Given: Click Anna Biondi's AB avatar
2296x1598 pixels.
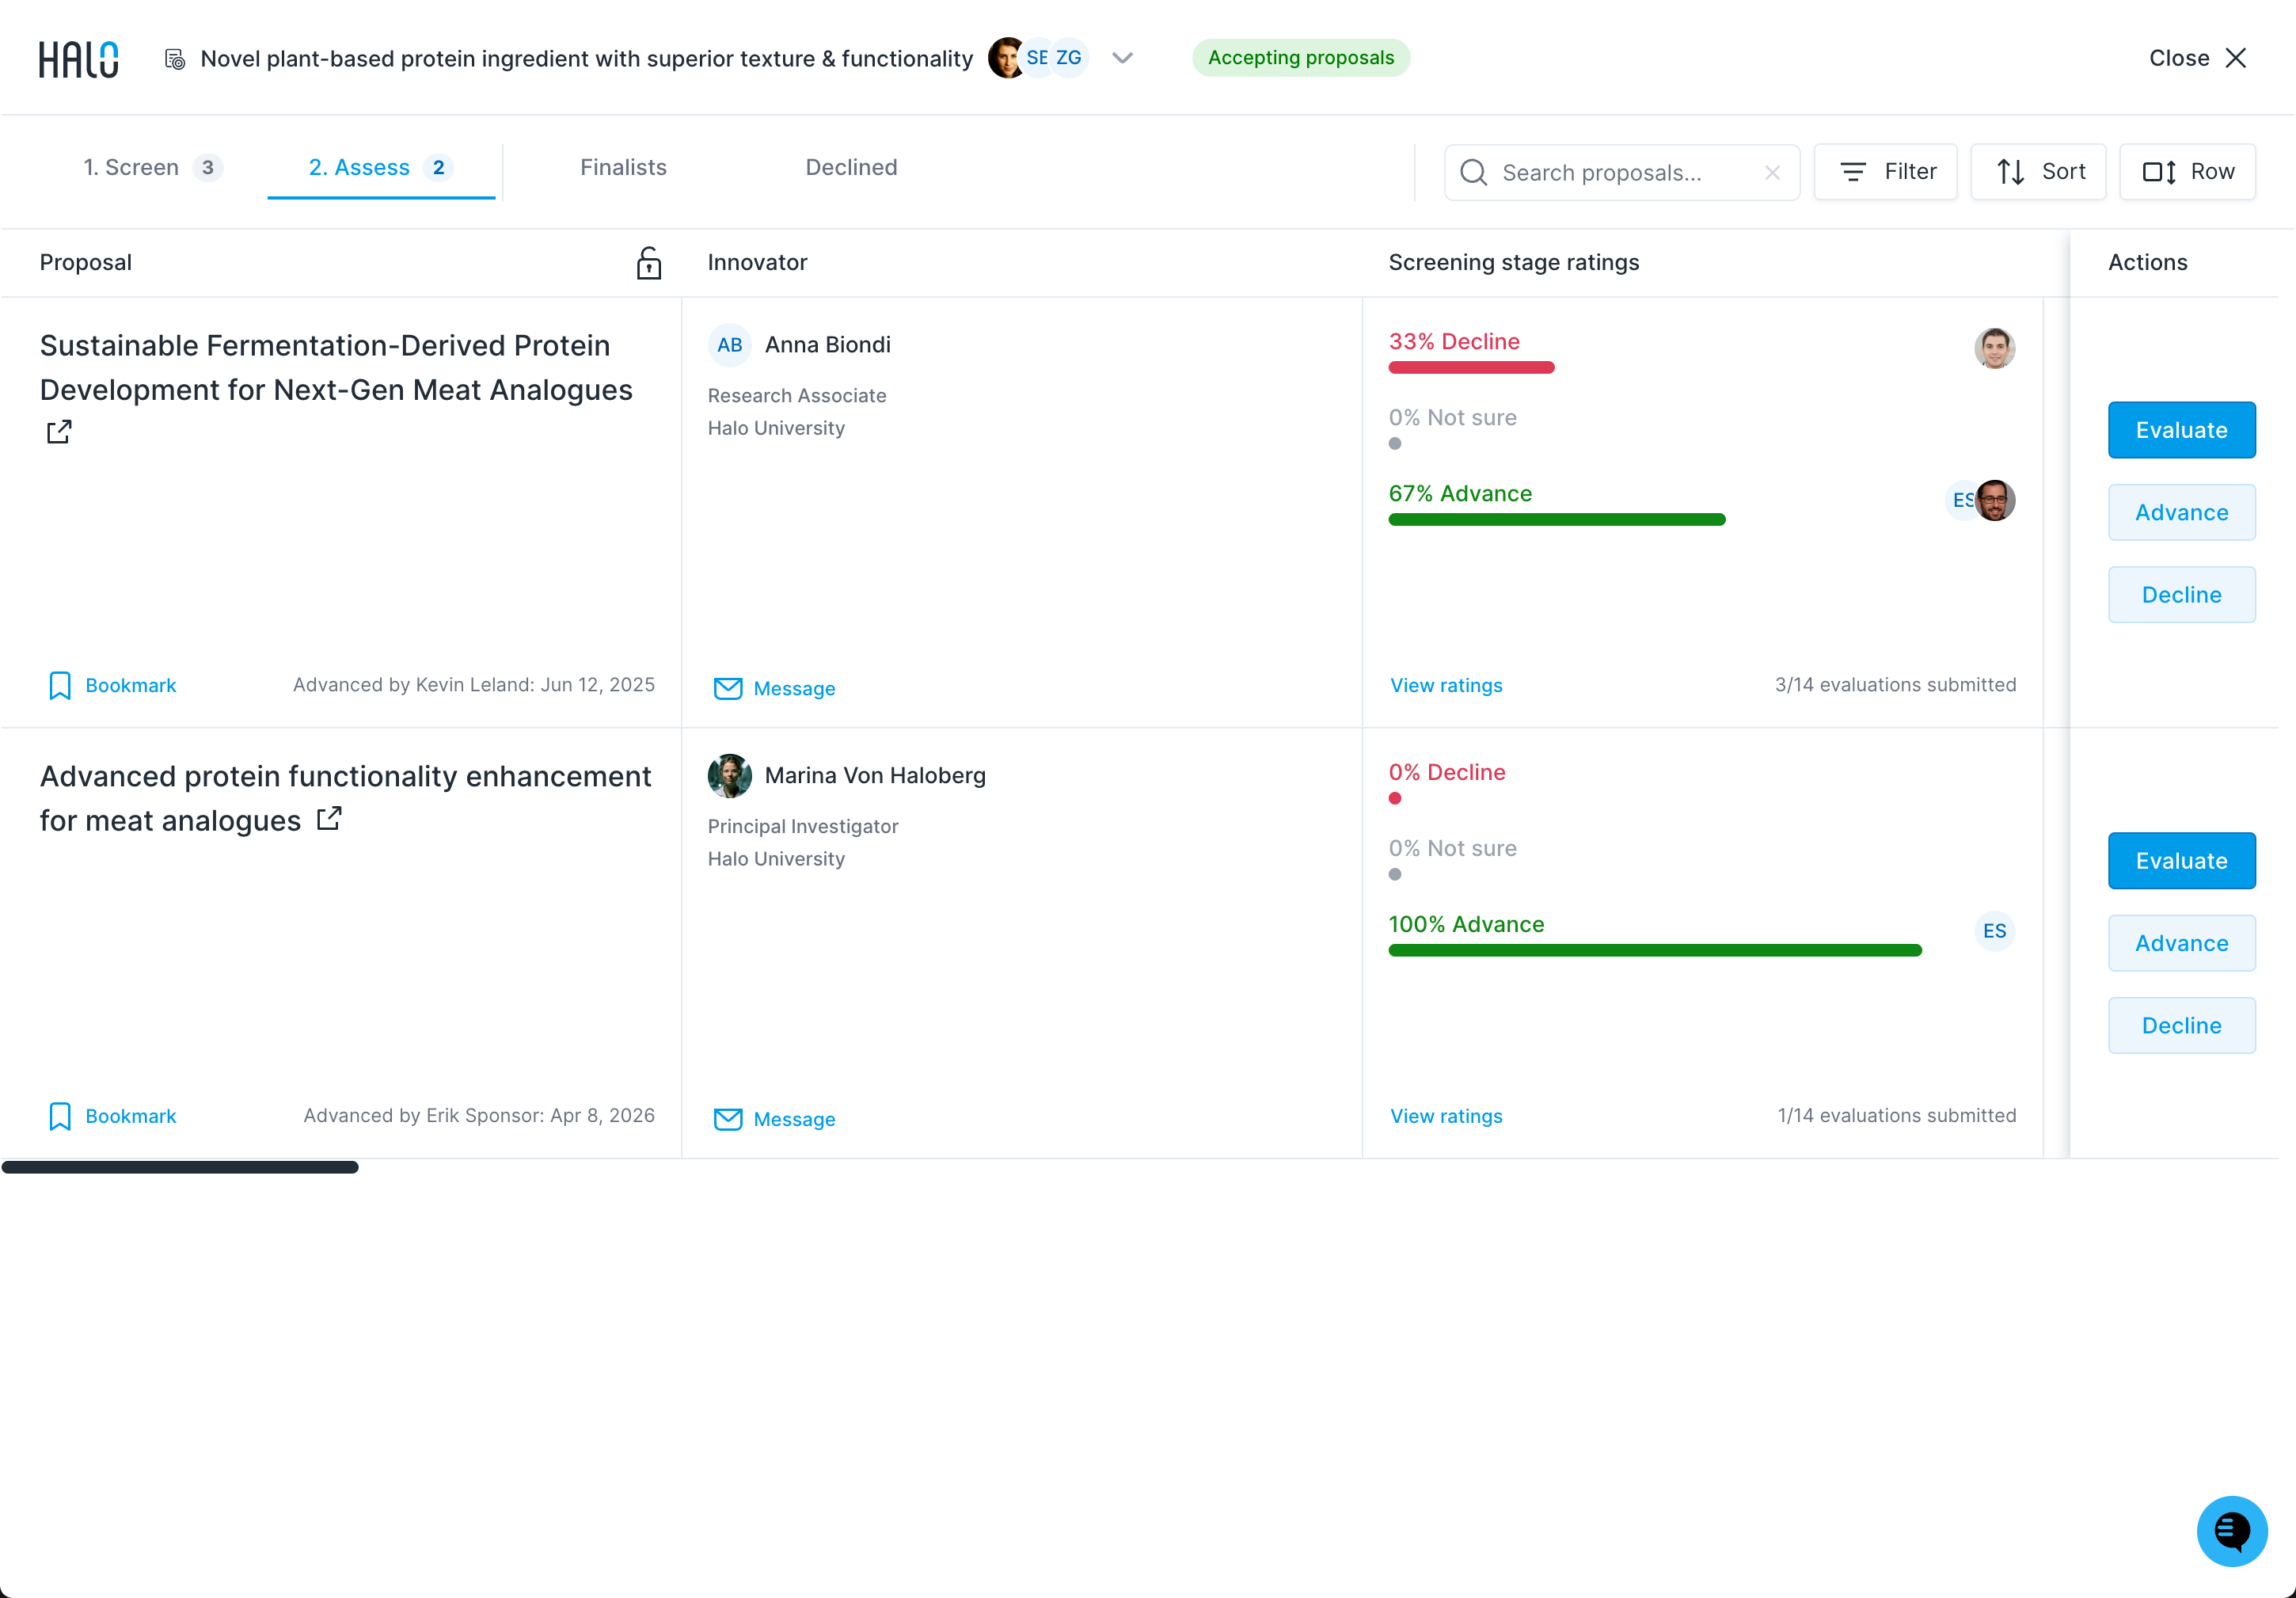Looking at the screenshot, I should (x=729, y=345).
